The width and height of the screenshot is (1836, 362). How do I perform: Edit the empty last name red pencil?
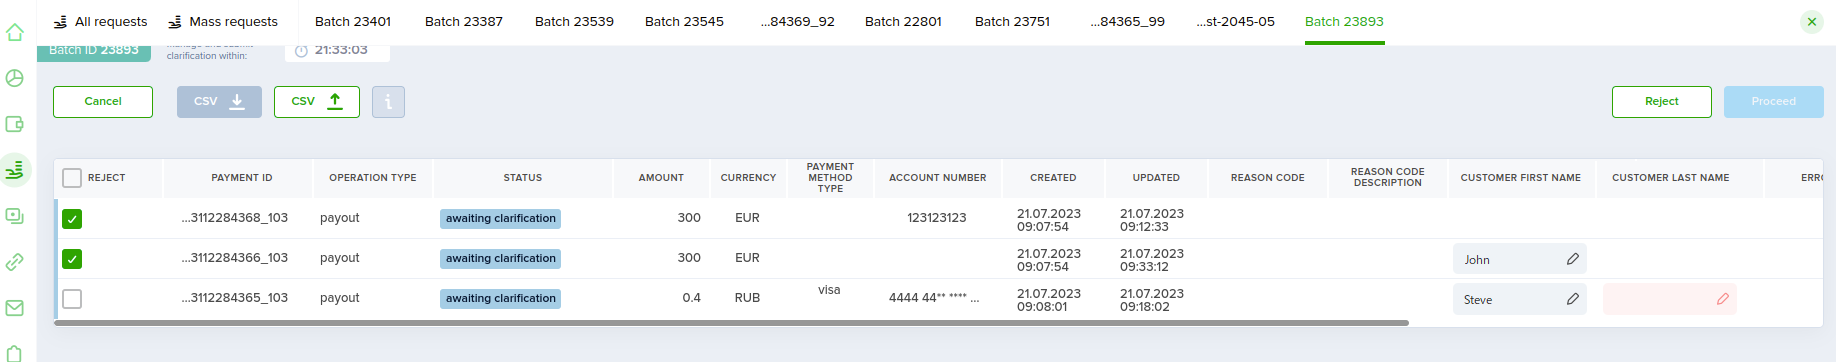(x=1723, y=299)
